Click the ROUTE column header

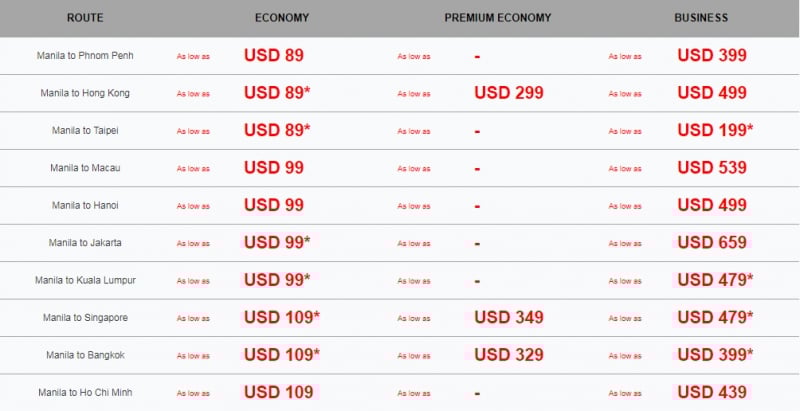click(x=85, y=18)
